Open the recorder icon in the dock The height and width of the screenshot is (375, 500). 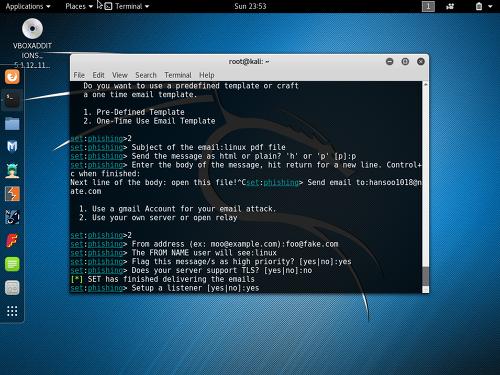coord(12,288)
